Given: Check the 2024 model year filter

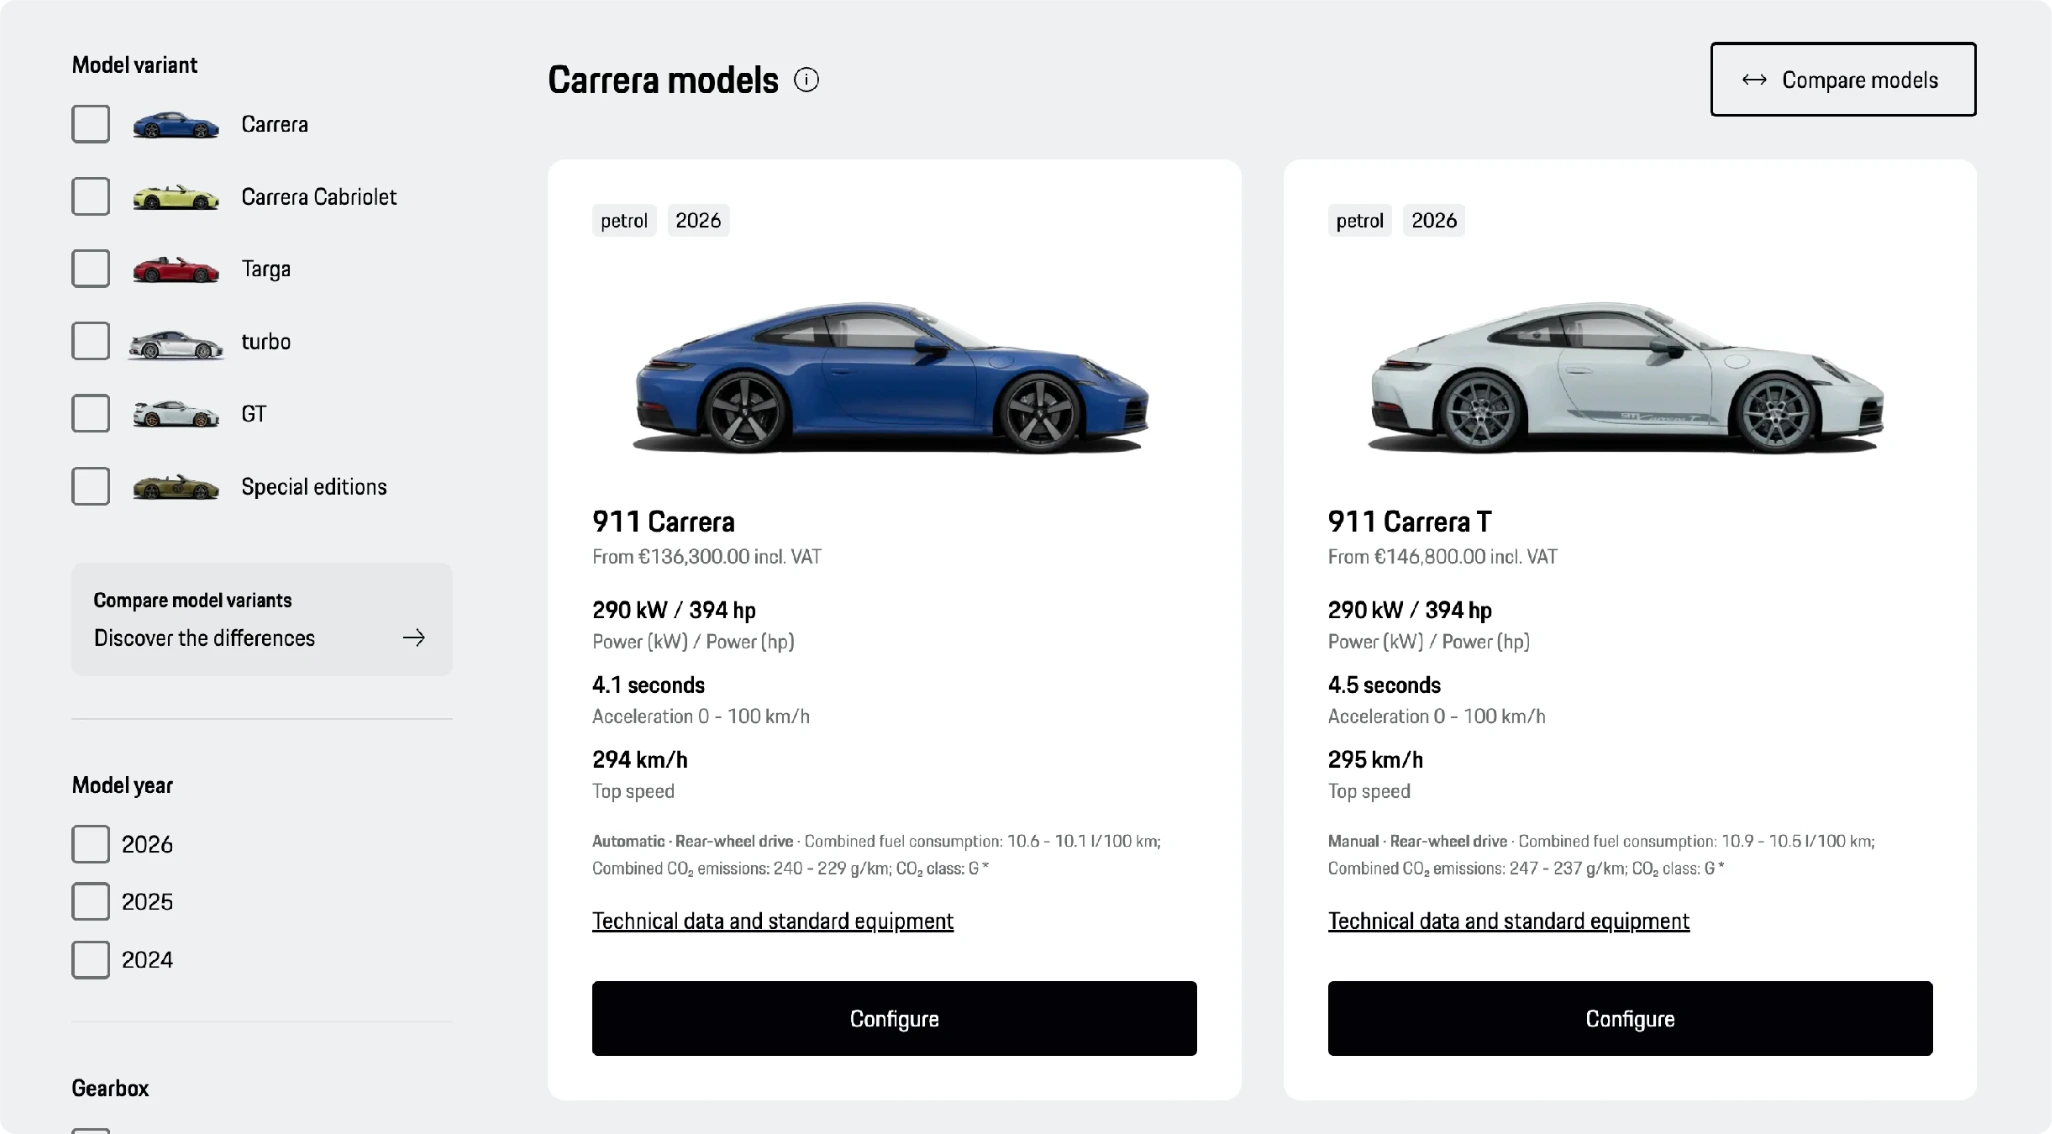Looking at the screenshot, I should point(91,960).
